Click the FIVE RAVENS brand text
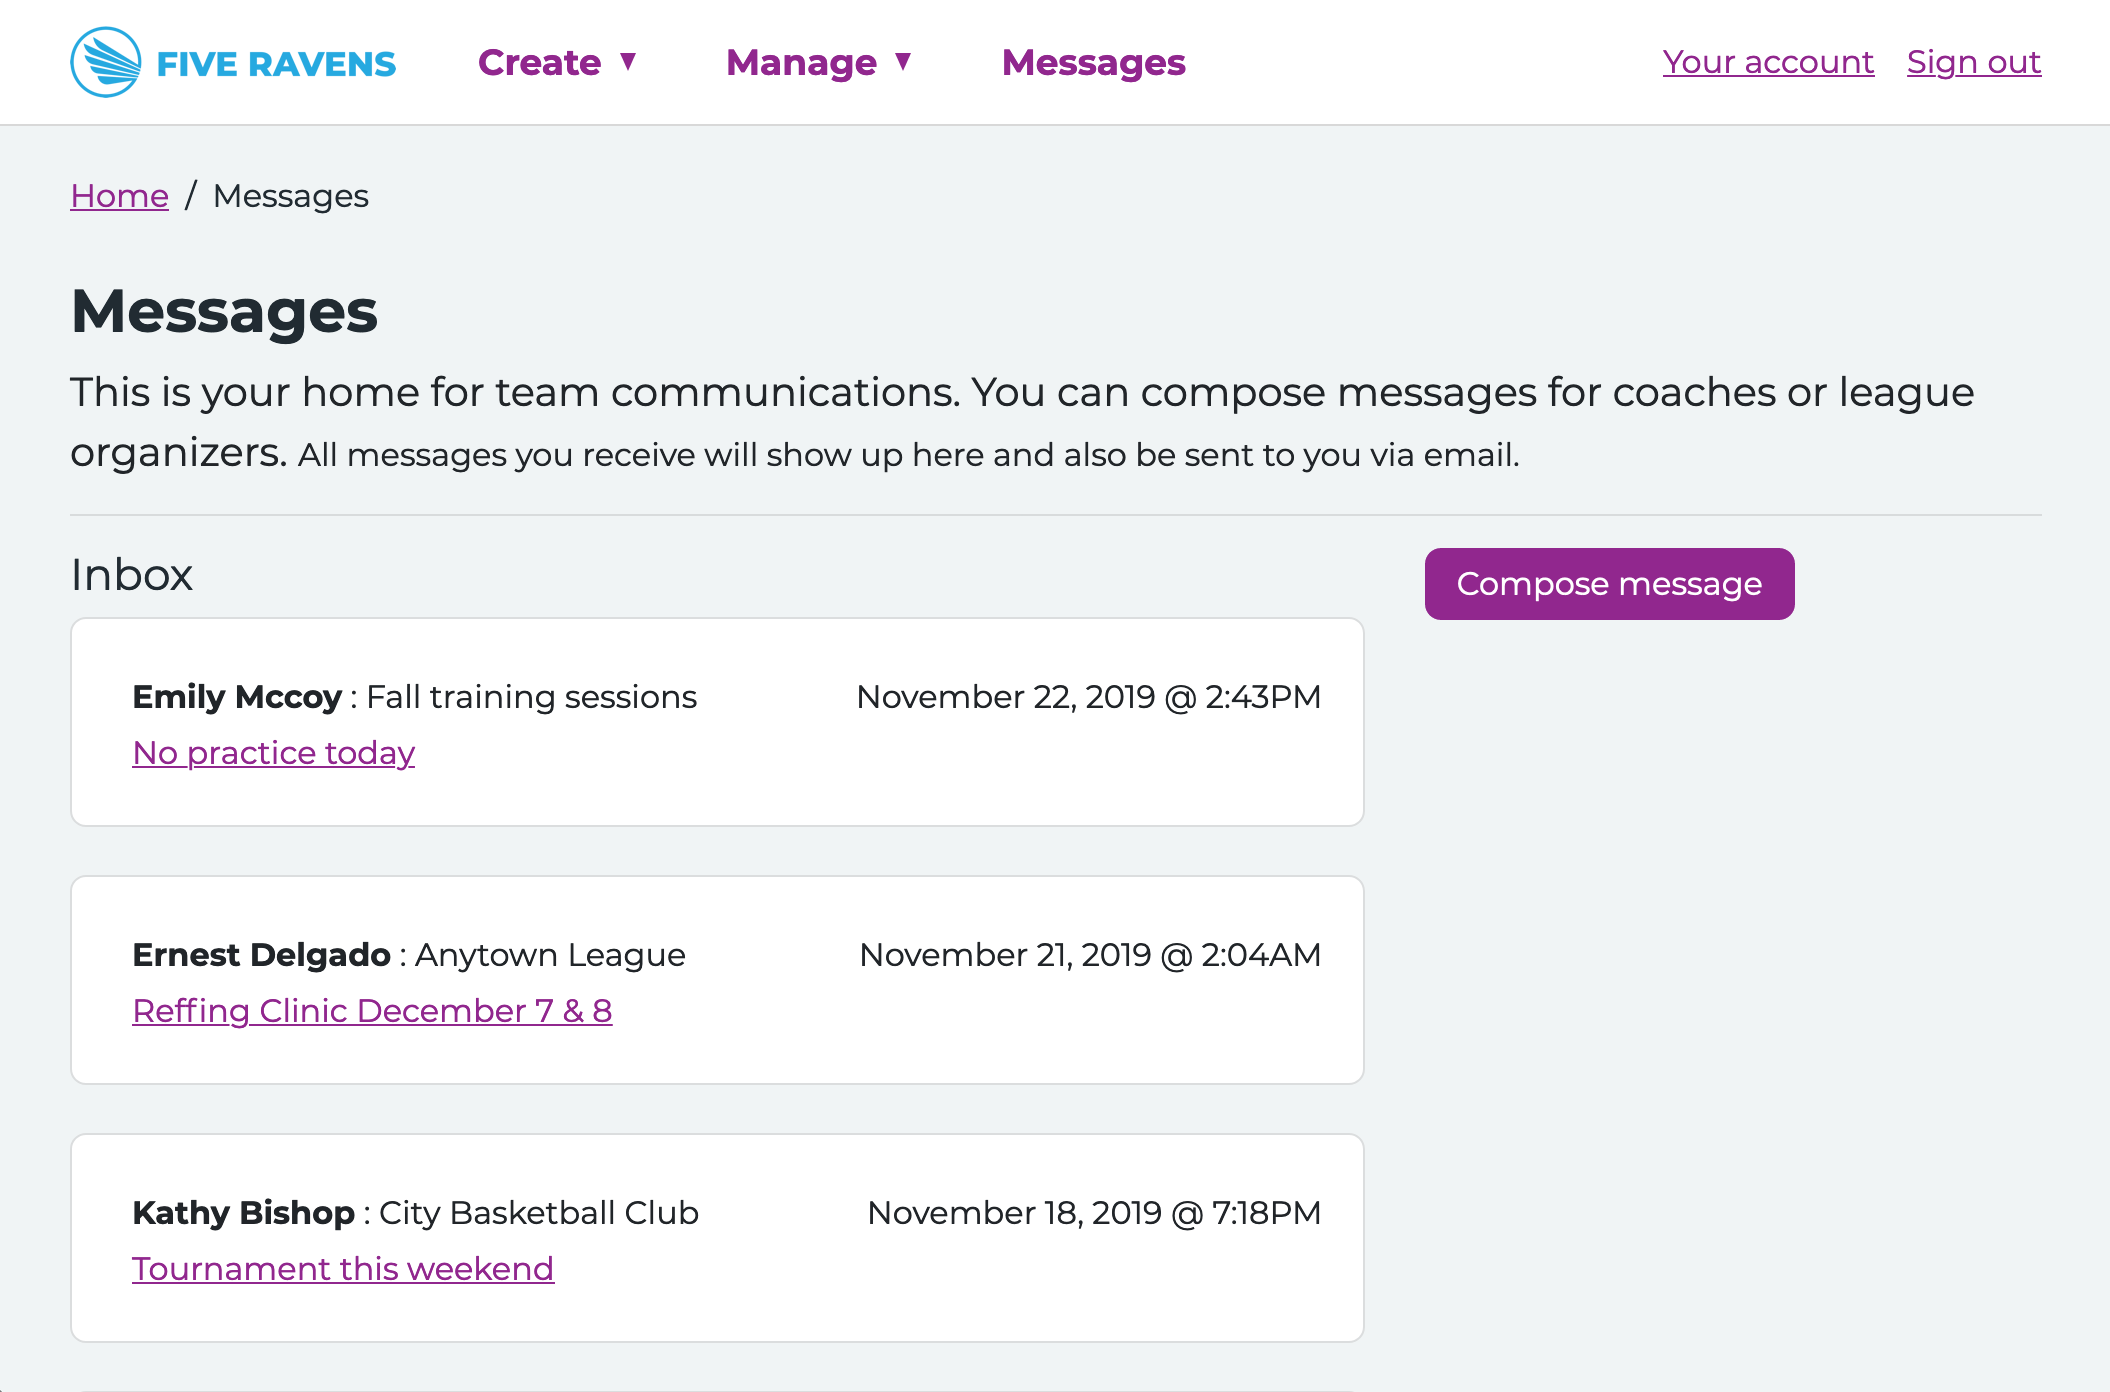Image resolution: width=2110 pixels, height=1392 pixels. (x=276, y=64)
